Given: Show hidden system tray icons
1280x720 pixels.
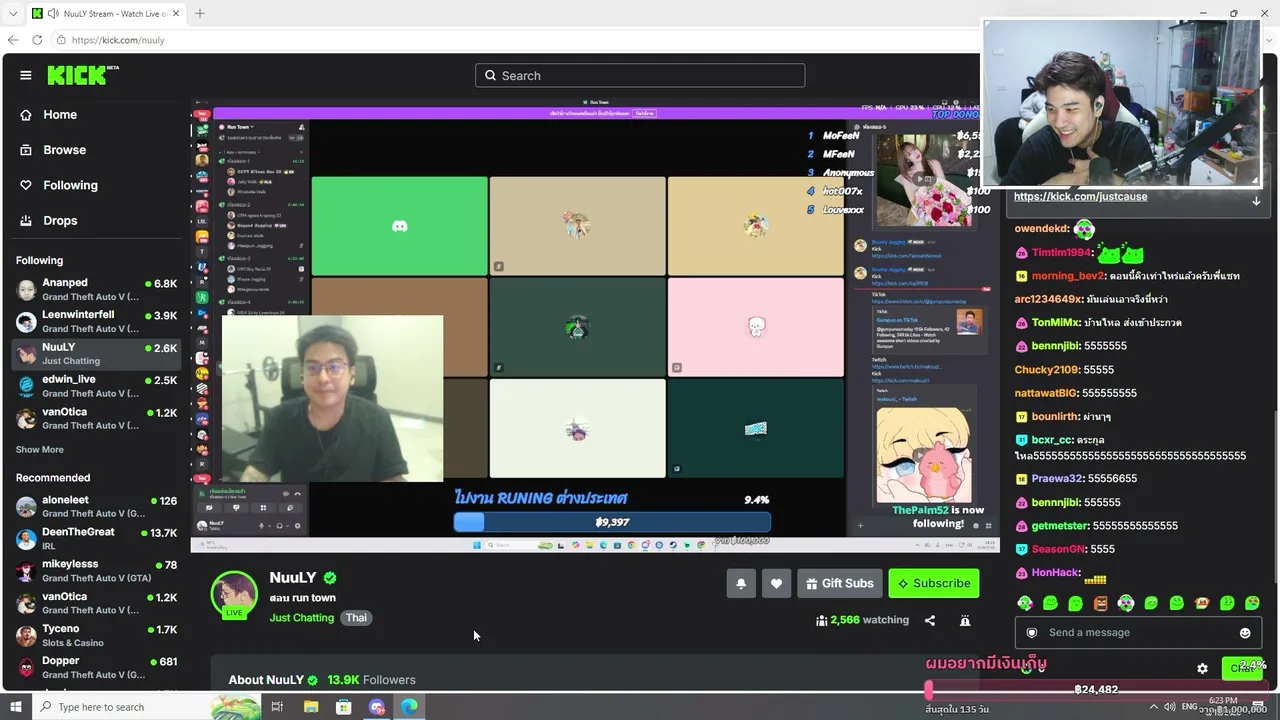Looking at the screenshot, I should [x=1154, y=707].
